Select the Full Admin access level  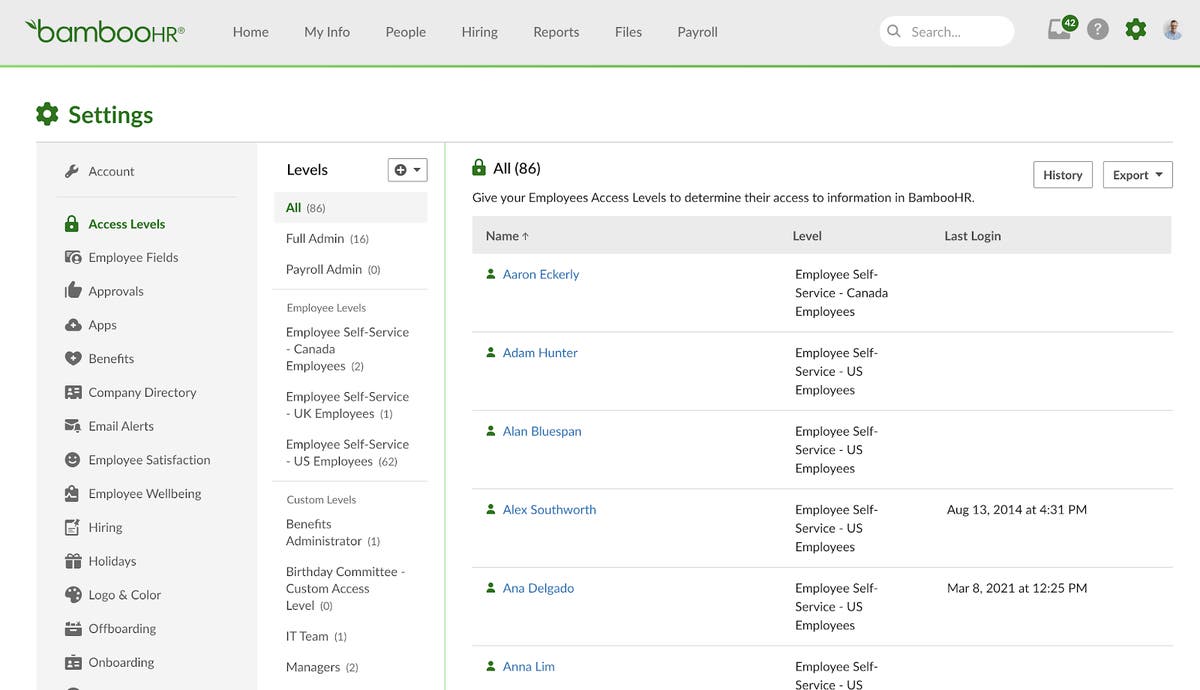(x=314, y=239)
